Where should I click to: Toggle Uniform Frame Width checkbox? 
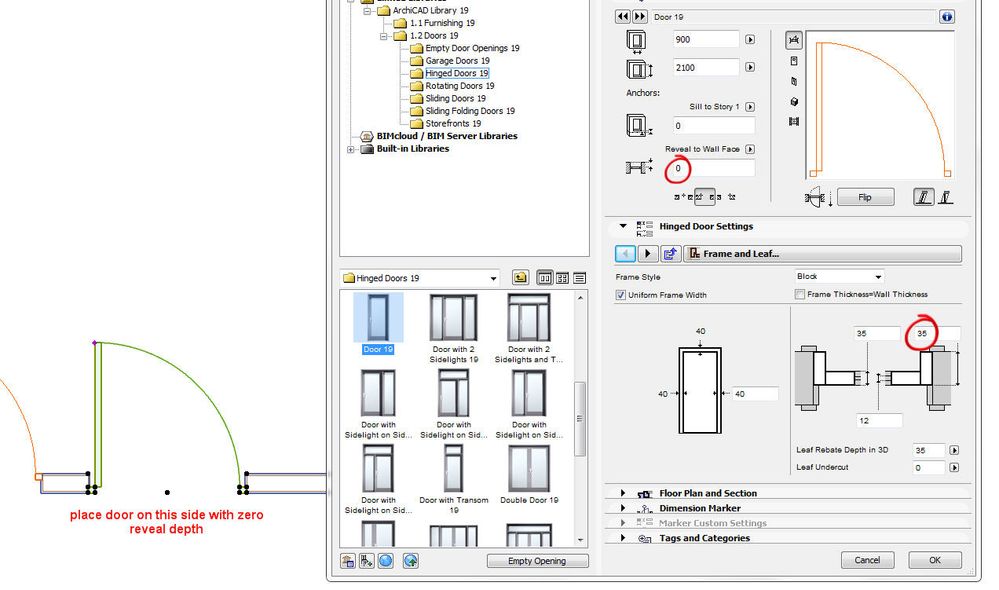point(621,295)
